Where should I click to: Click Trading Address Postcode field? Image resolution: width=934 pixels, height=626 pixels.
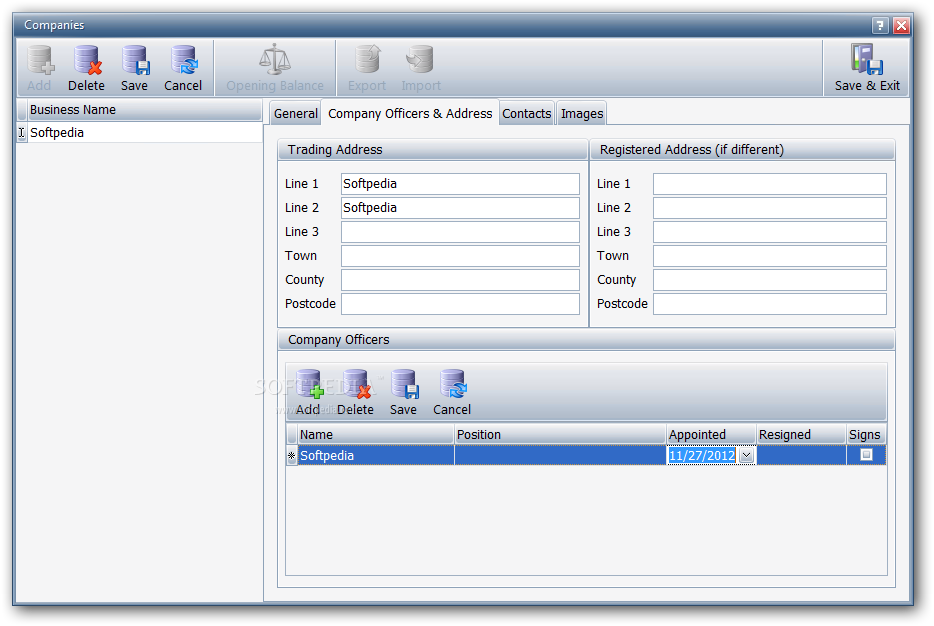[460, 303]
